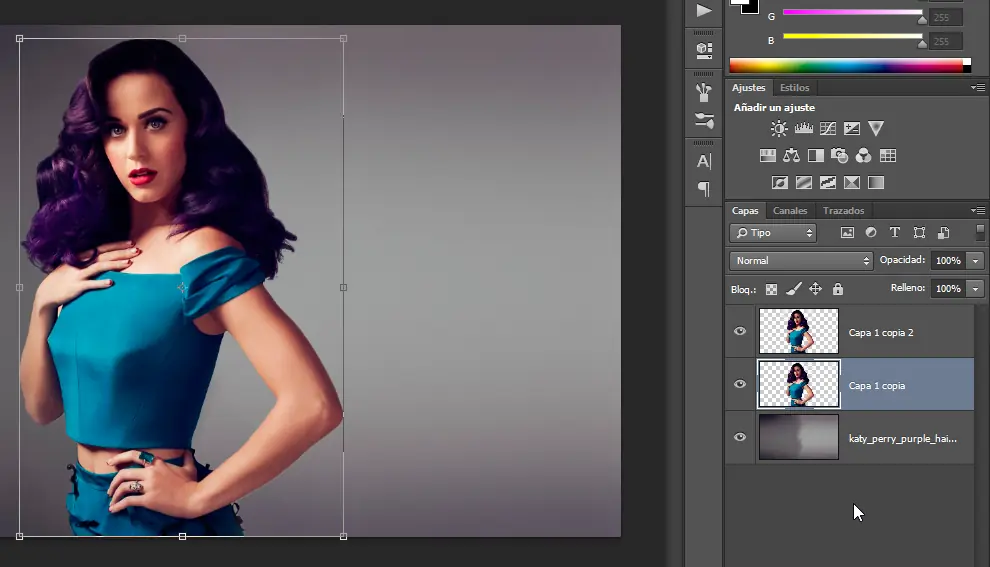
Task: Open the Brush Presets panel icon
Action: pos(704,92)
